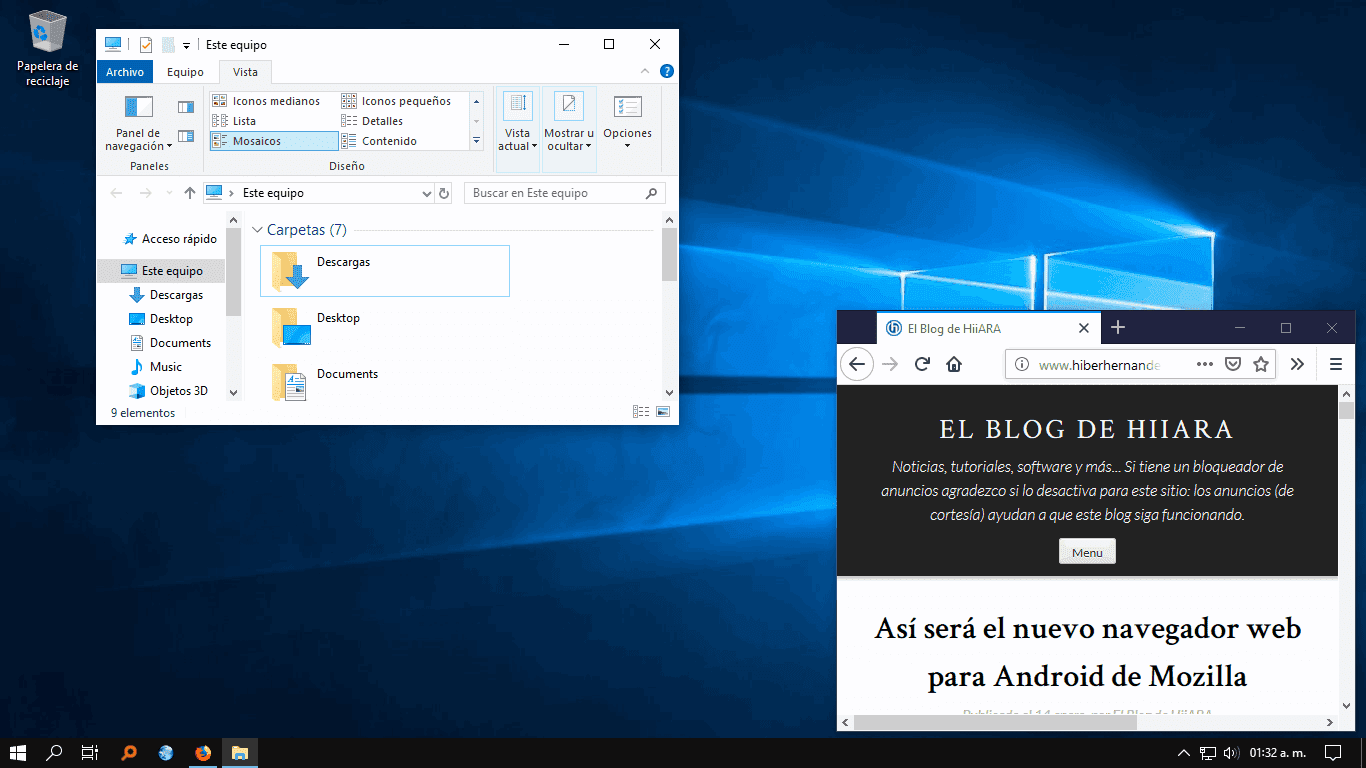Open the Customize Quick Access Toolbar arrow
Viewport: 1366px width, 768px height.
pos(187,45)
